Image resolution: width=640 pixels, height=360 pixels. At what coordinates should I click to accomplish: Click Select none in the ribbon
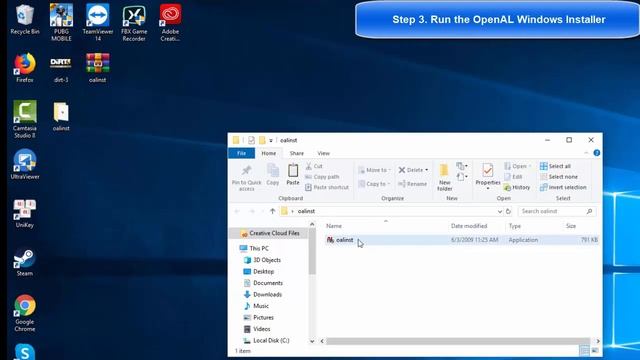(558, 177)
